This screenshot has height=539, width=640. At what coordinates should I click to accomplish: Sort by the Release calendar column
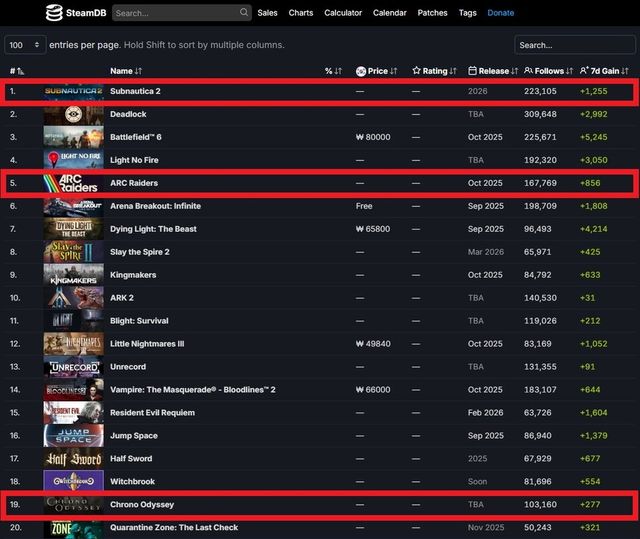point(491,71)
